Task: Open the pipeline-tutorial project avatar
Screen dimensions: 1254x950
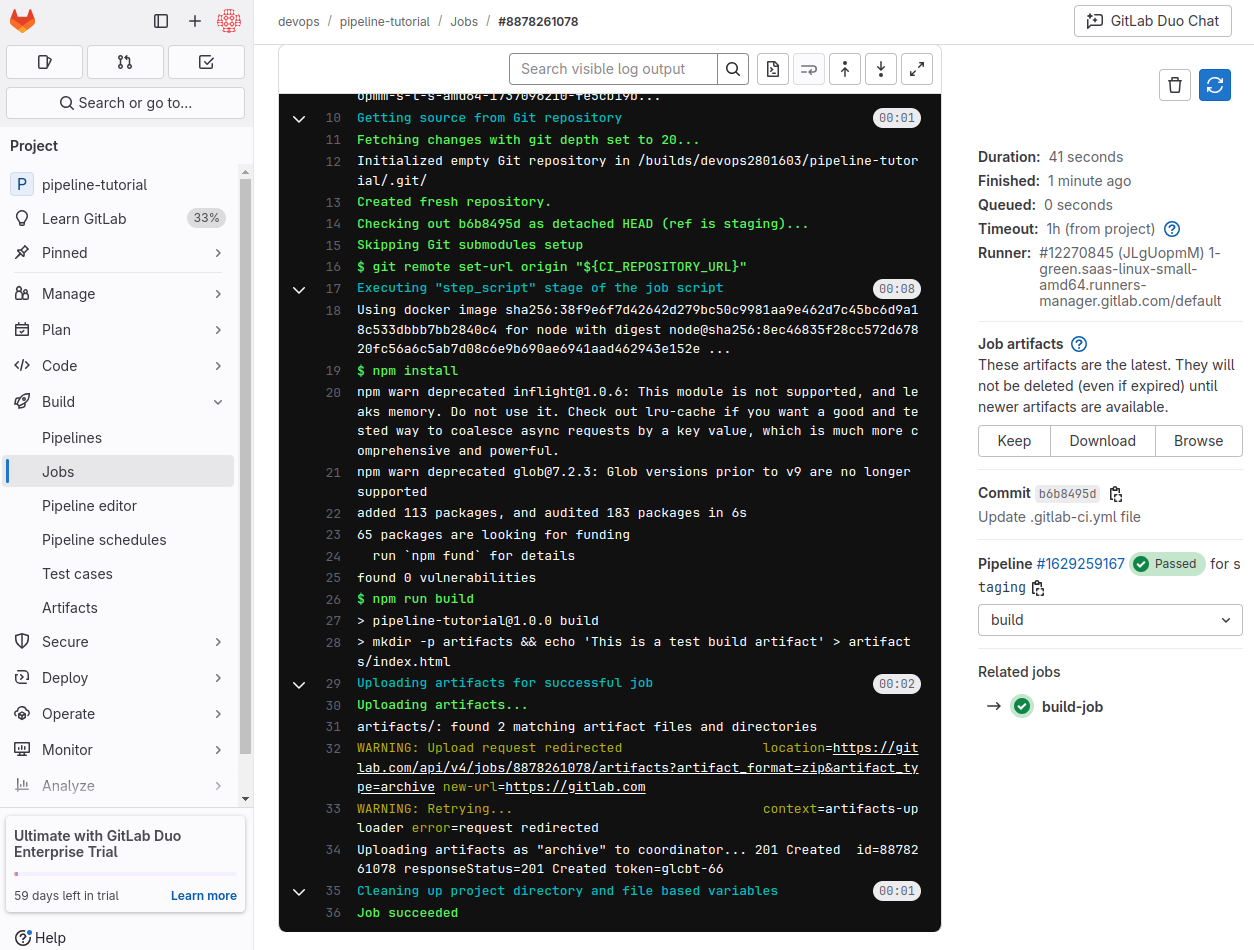Action: click(21, 185)
